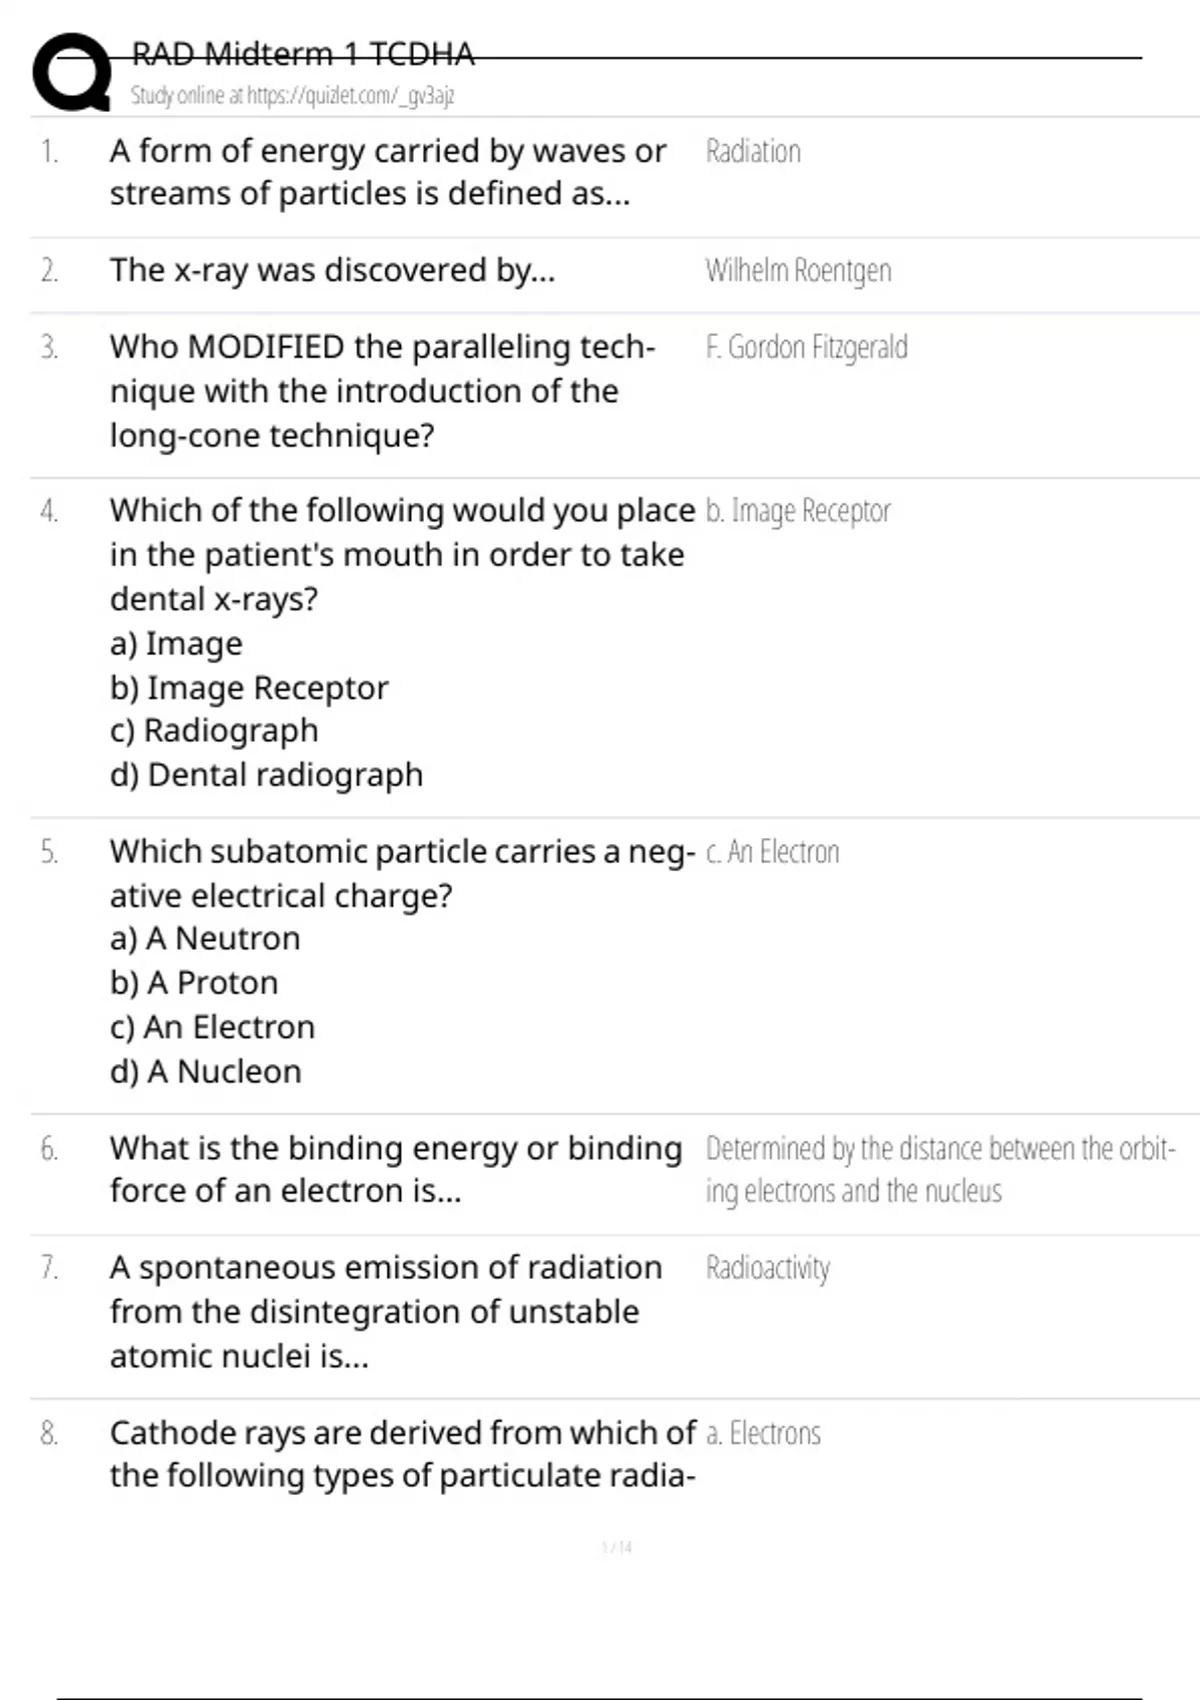
Task: Click the page number 1/14 indicator
Action: coord(617,1547)
